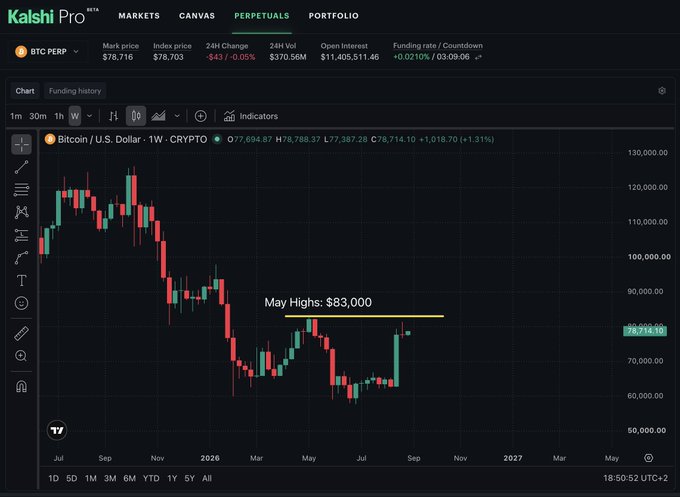Screen dimensions: 680x497
Task: Select the trend line drawing tool
Action: 21,167
